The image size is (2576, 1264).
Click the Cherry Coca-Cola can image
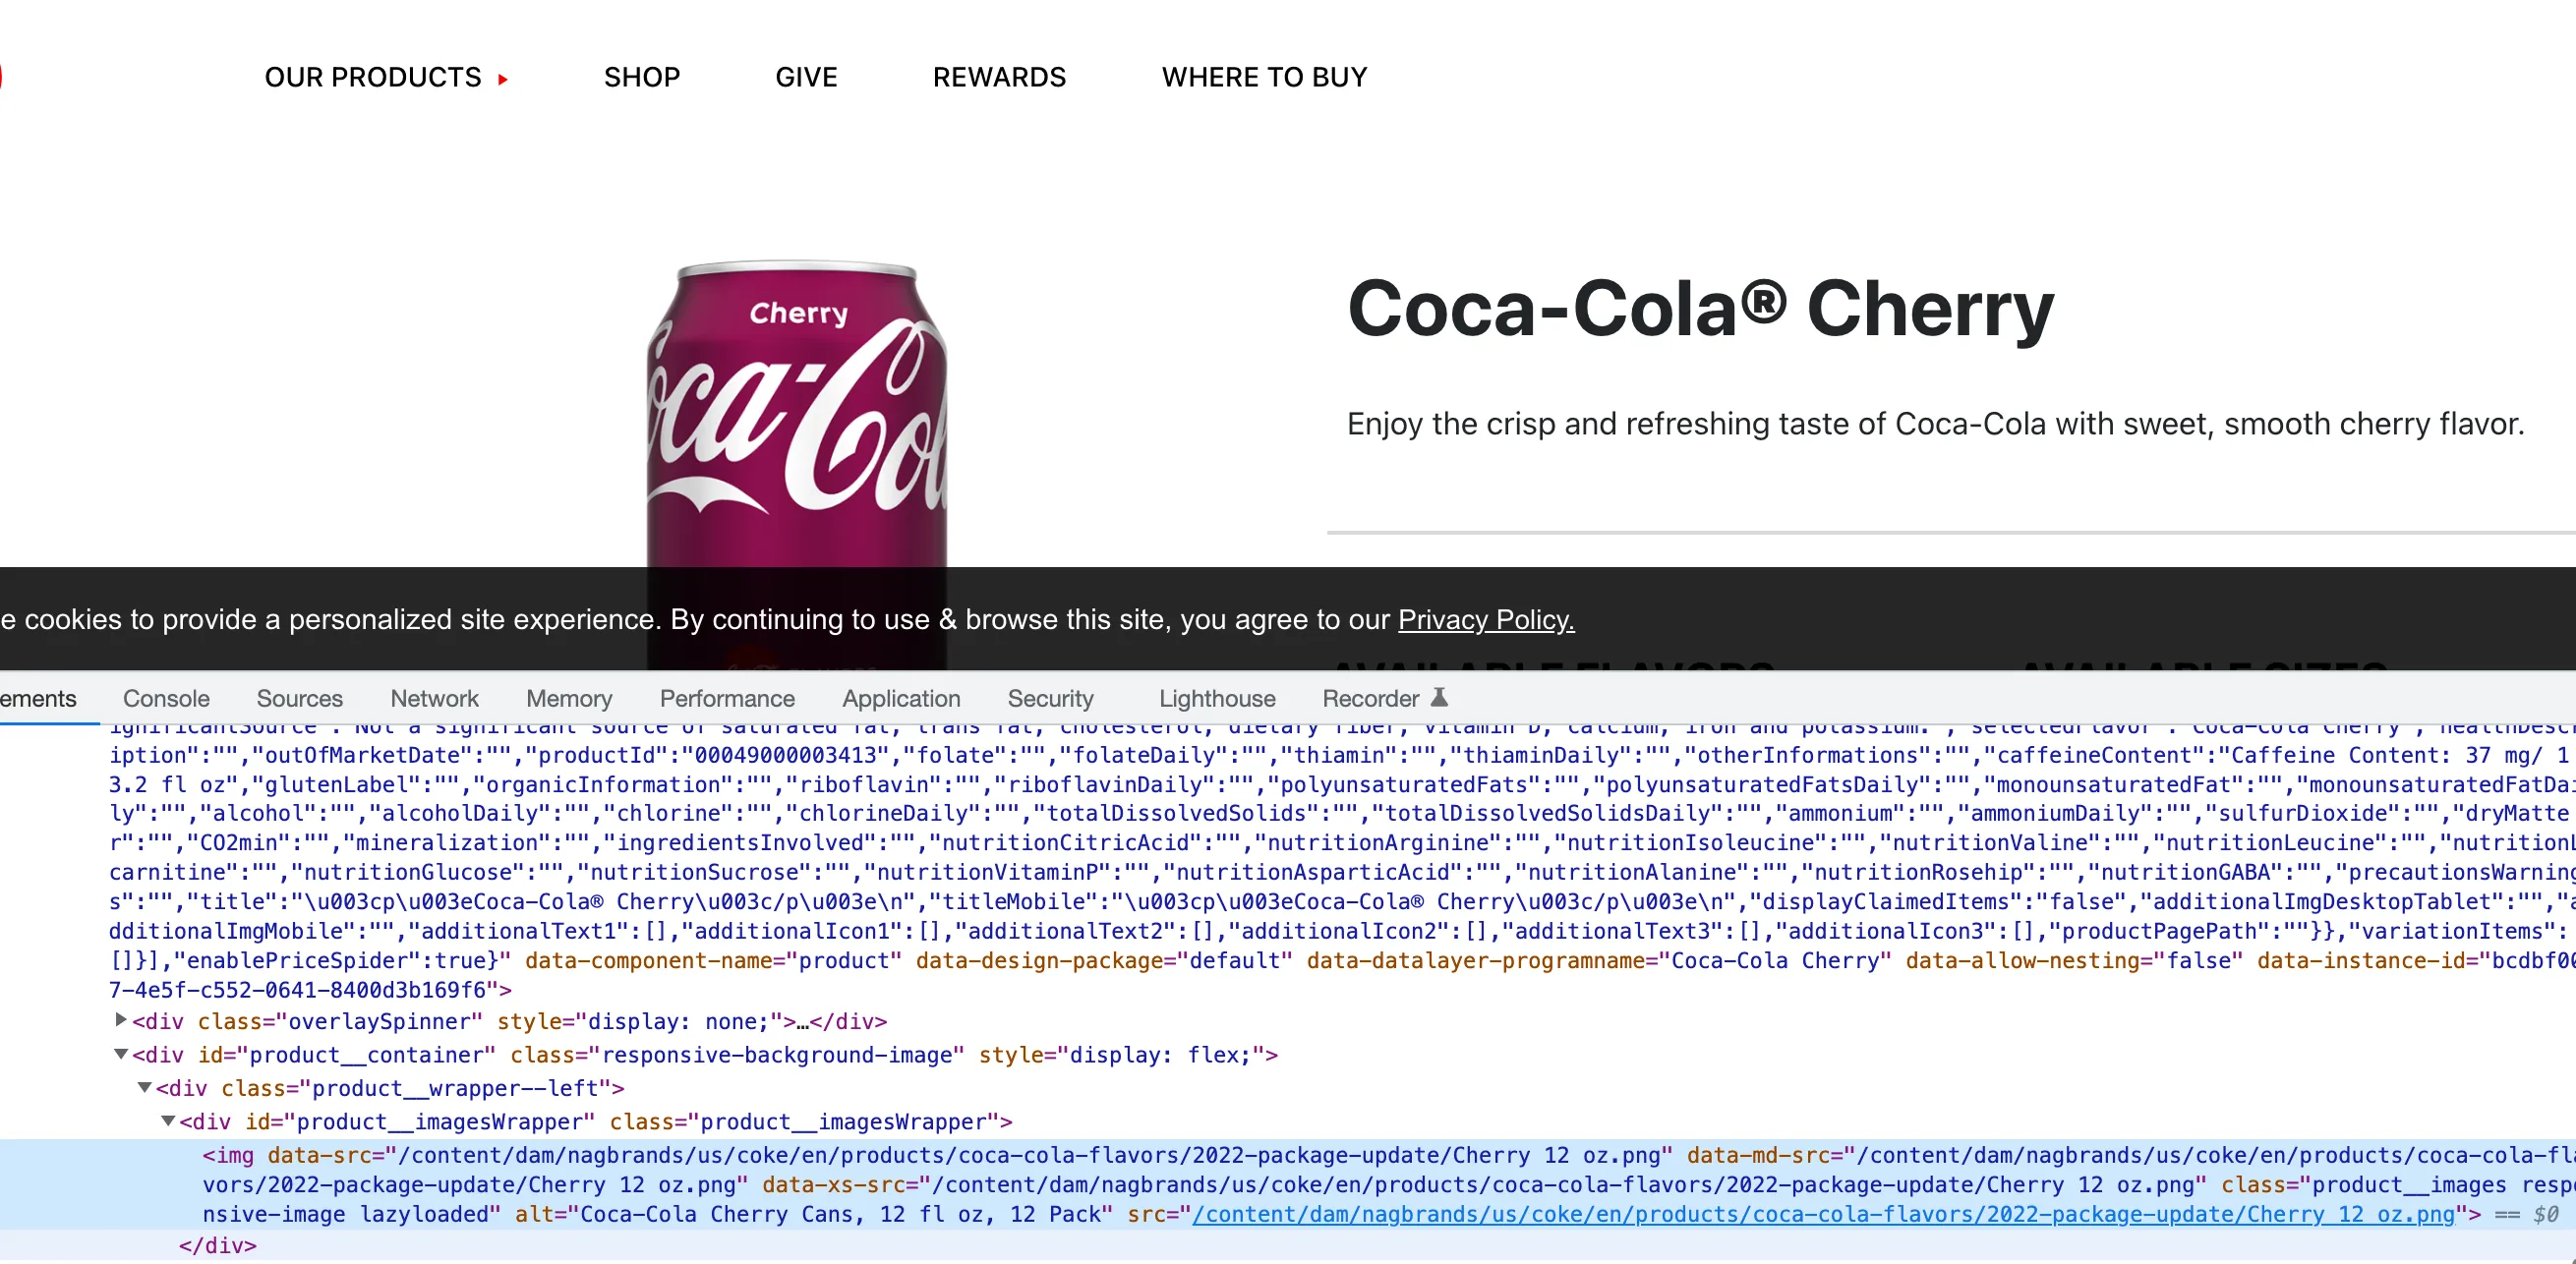tap(796, 415)
